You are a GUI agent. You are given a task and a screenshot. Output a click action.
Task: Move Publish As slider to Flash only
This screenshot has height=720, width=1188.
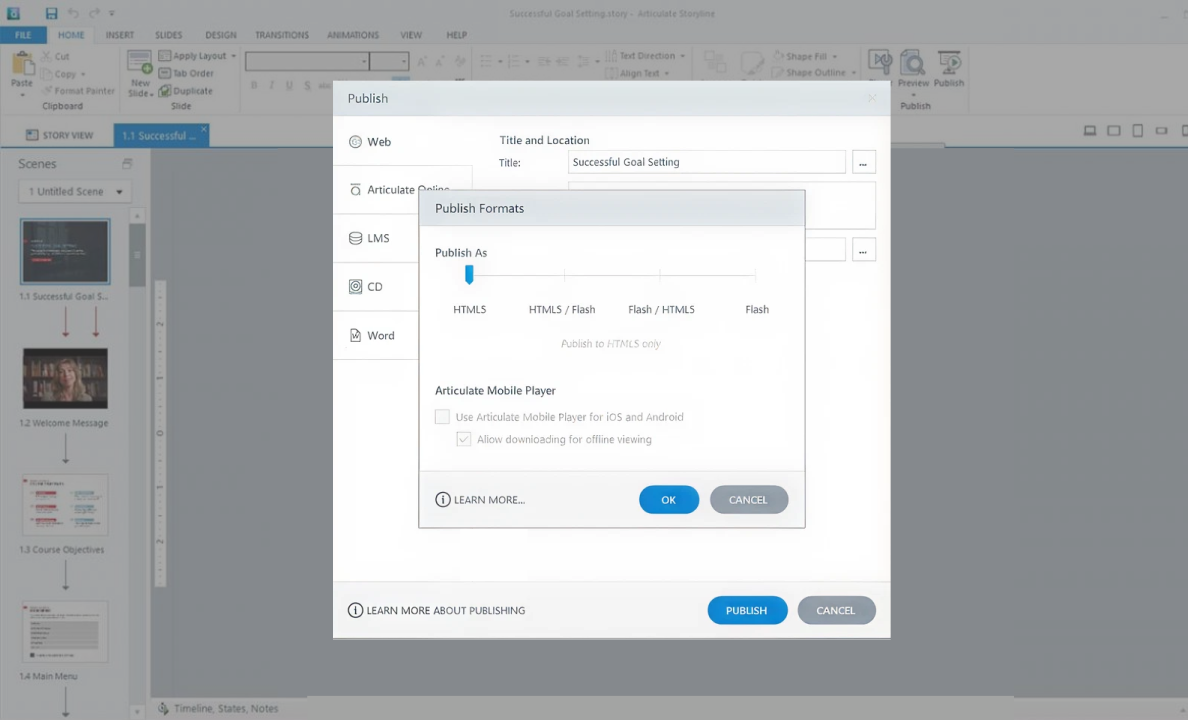tap(757, 276)
